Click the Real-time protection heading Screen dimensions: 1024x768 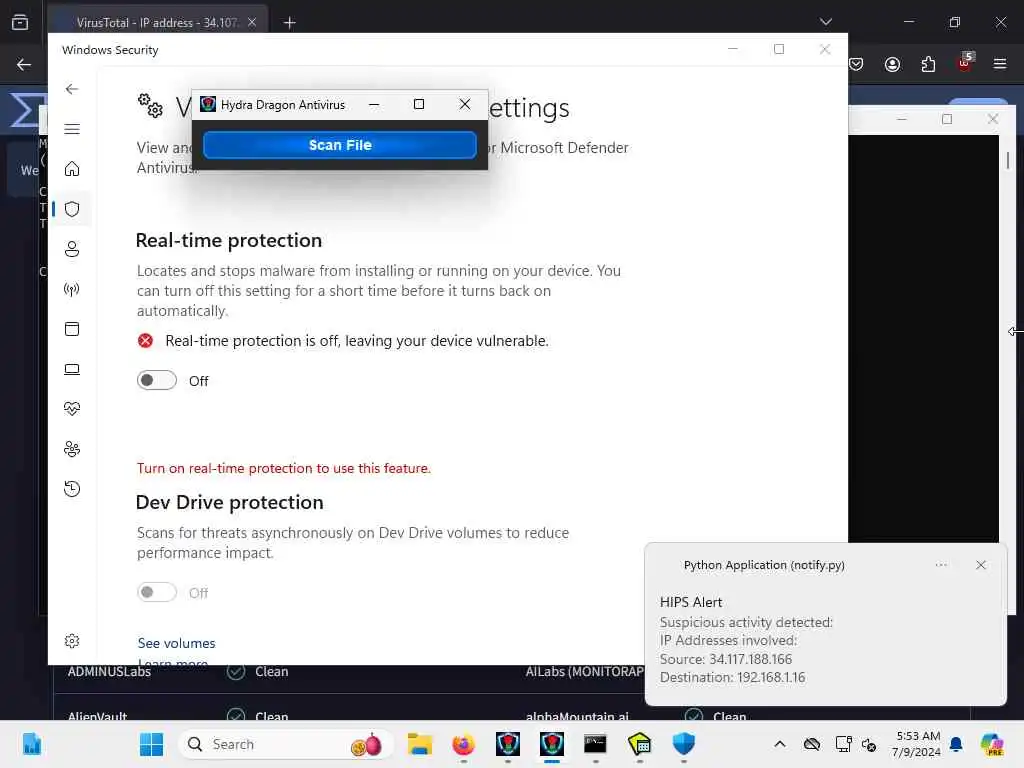pos(229,240)
